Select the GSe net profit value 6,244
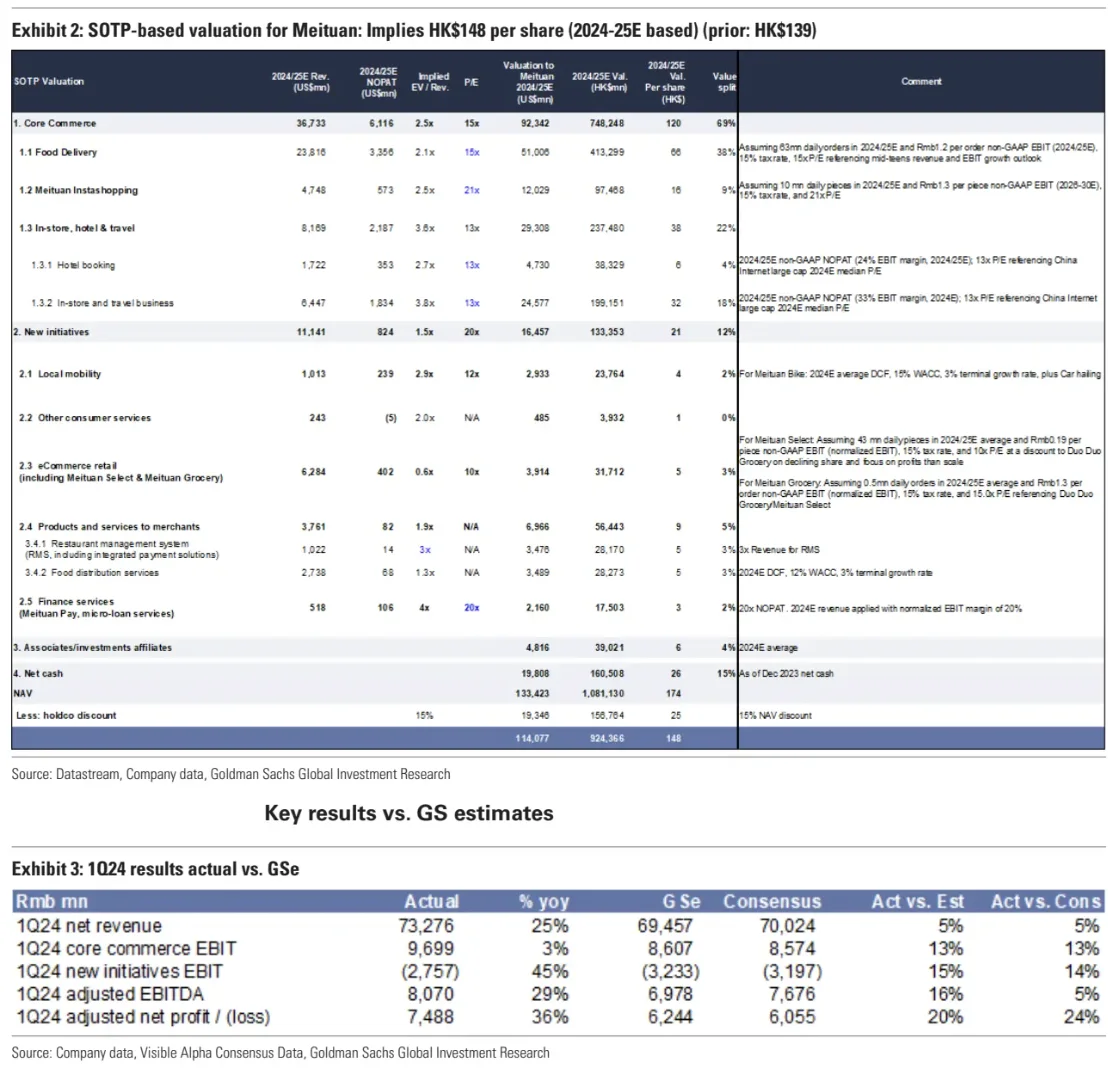 (x=670, y=1017)
